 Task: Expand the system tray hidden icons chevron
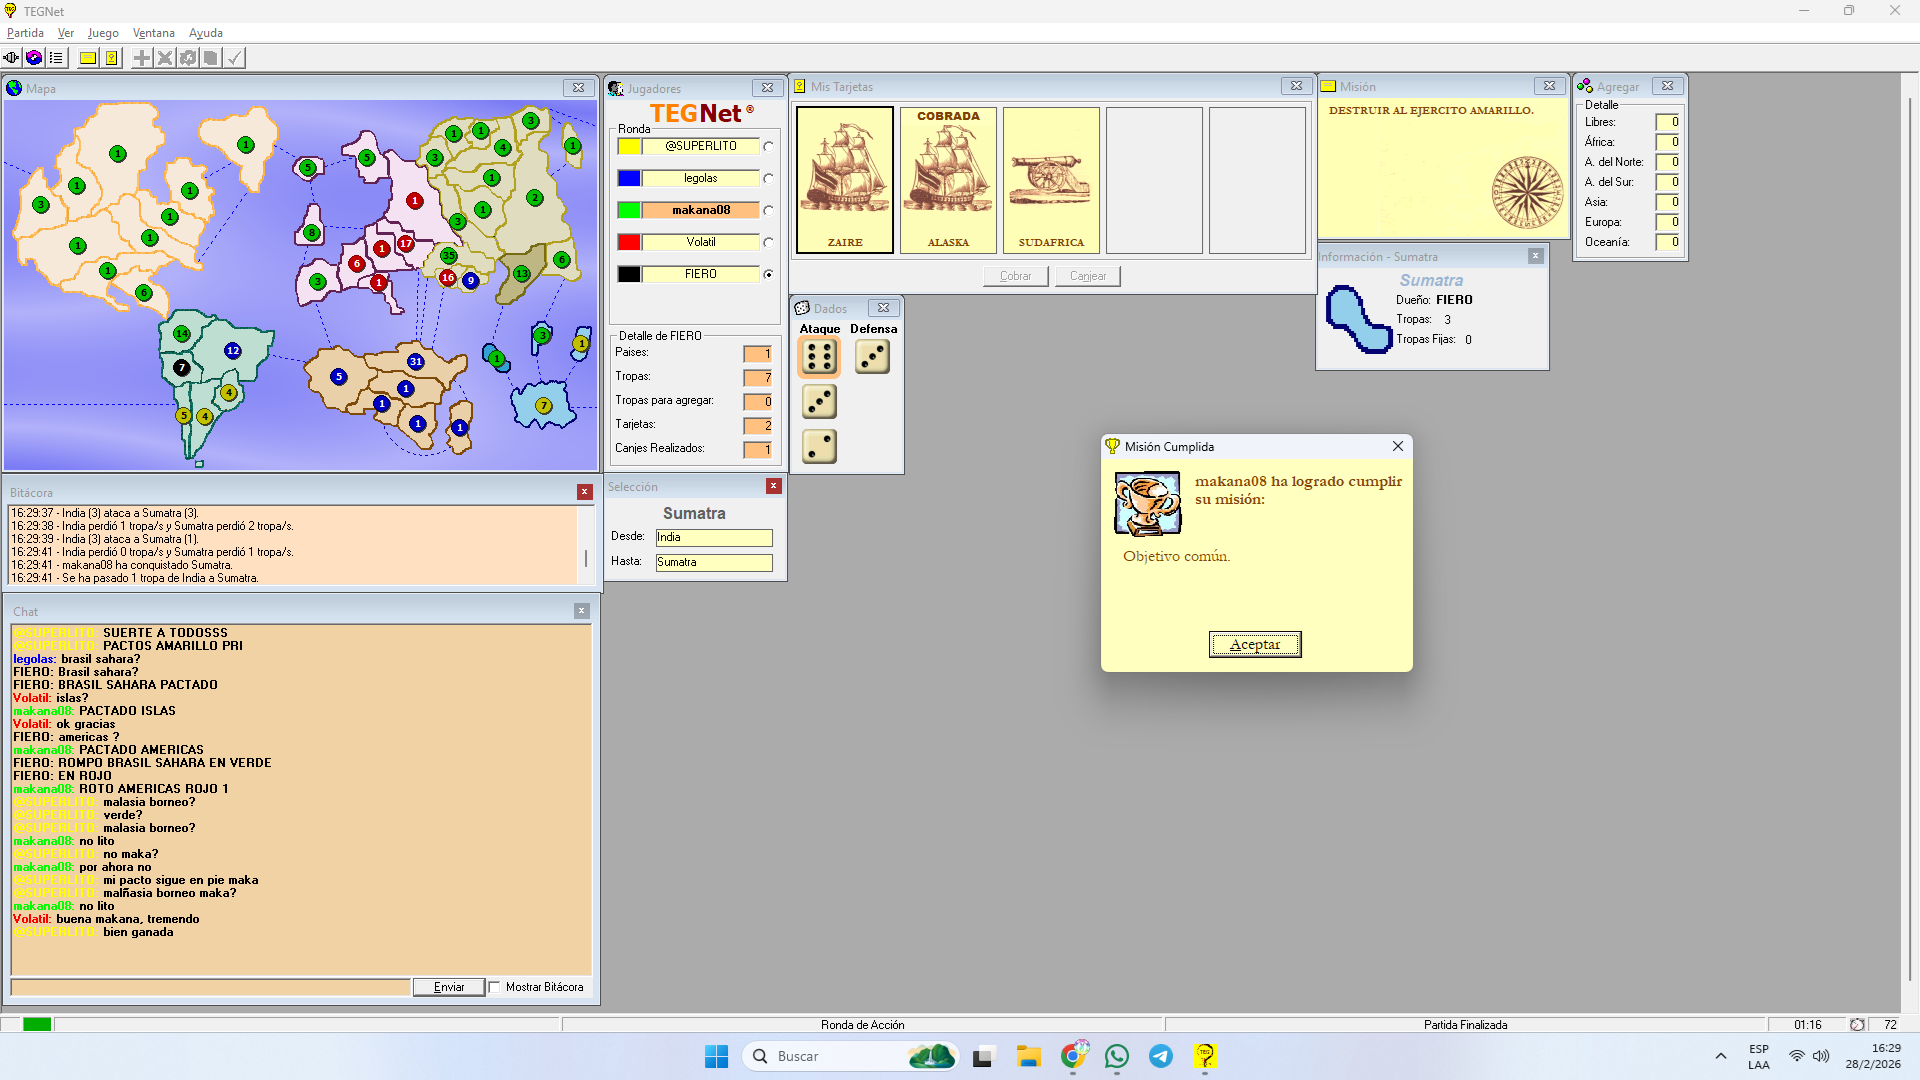(1720, 1056)
